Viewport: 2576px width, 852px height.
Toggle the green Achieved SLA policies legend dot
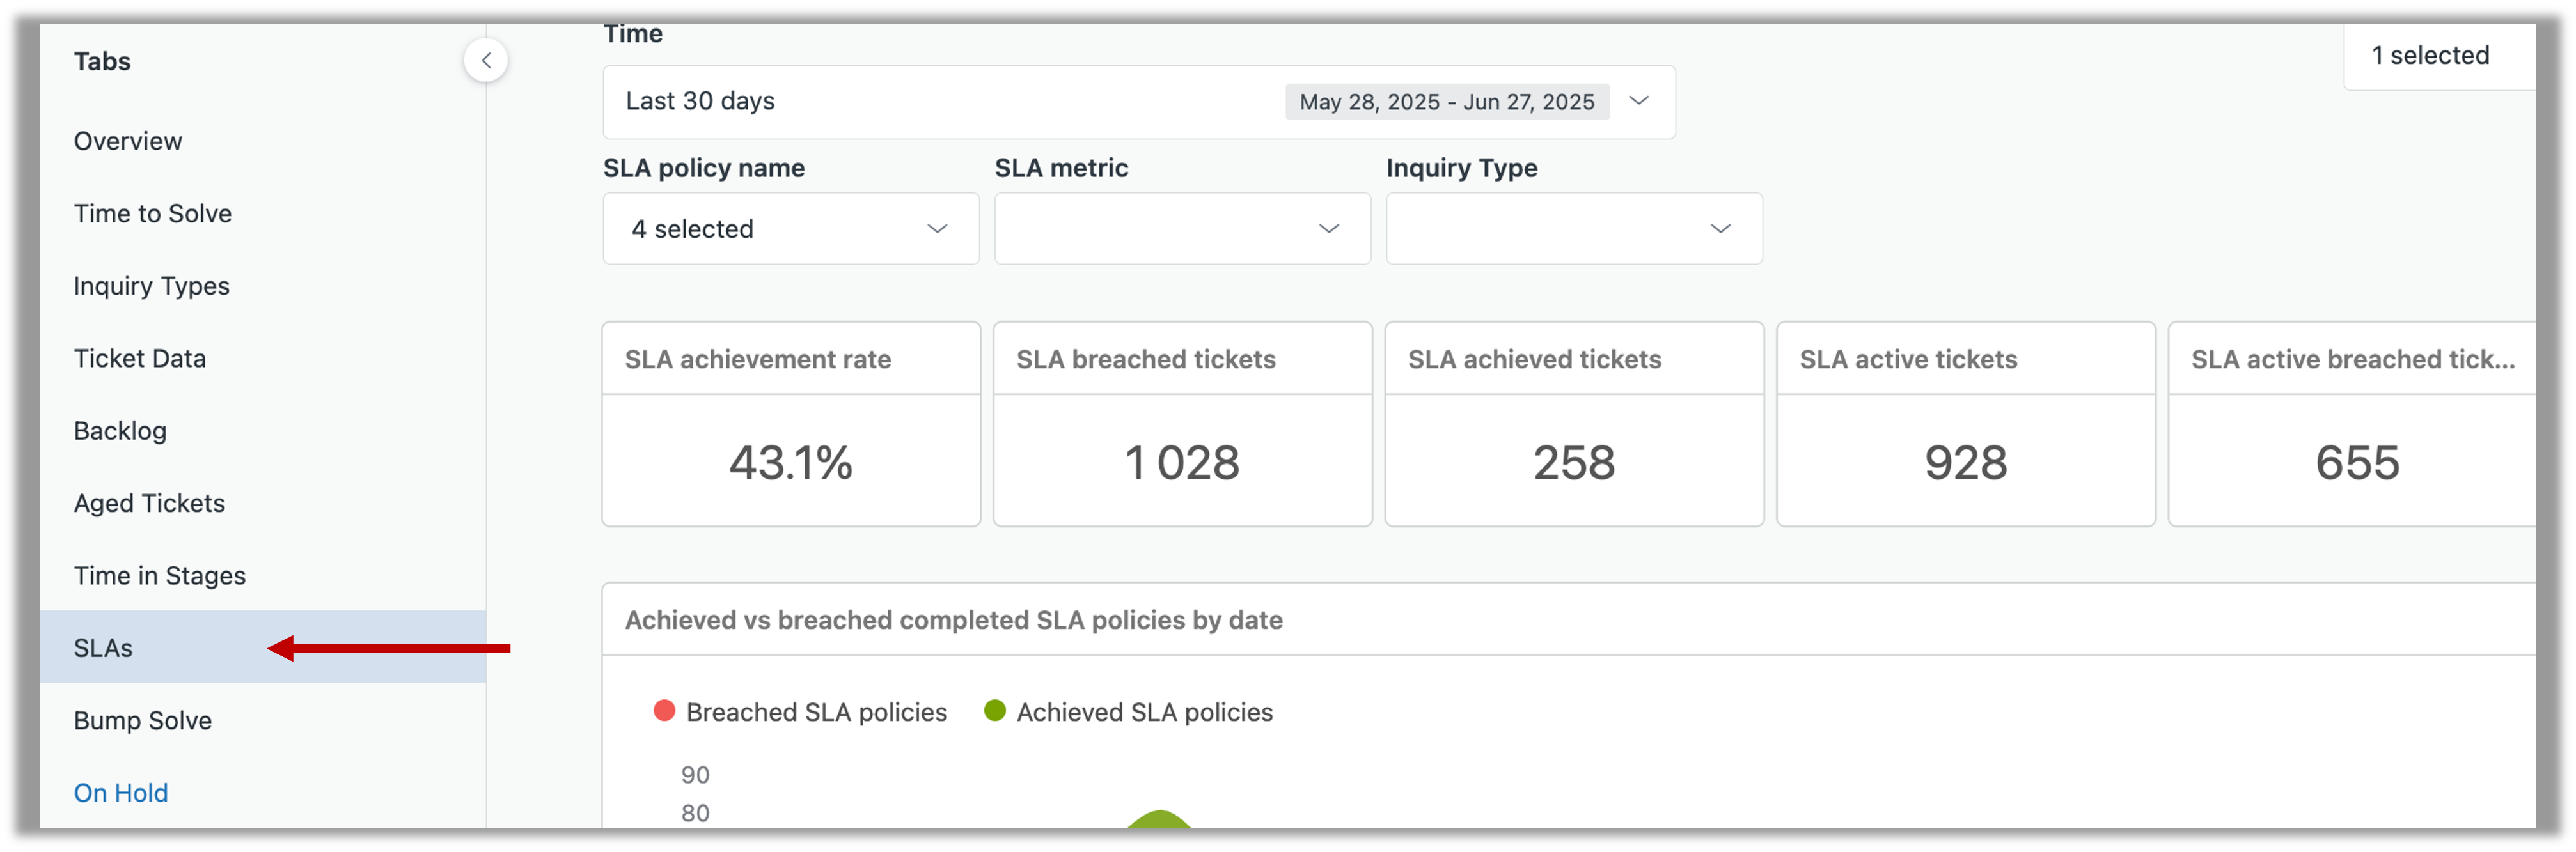pyautogui.click(x=994, y=711)
